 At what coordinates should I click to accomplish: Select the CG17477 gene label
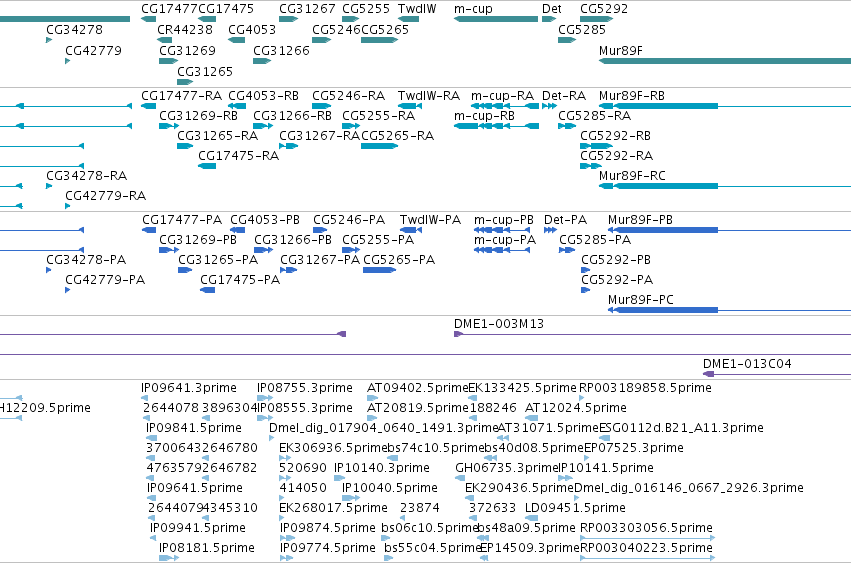pyautogui.click(x=169, y=9)
